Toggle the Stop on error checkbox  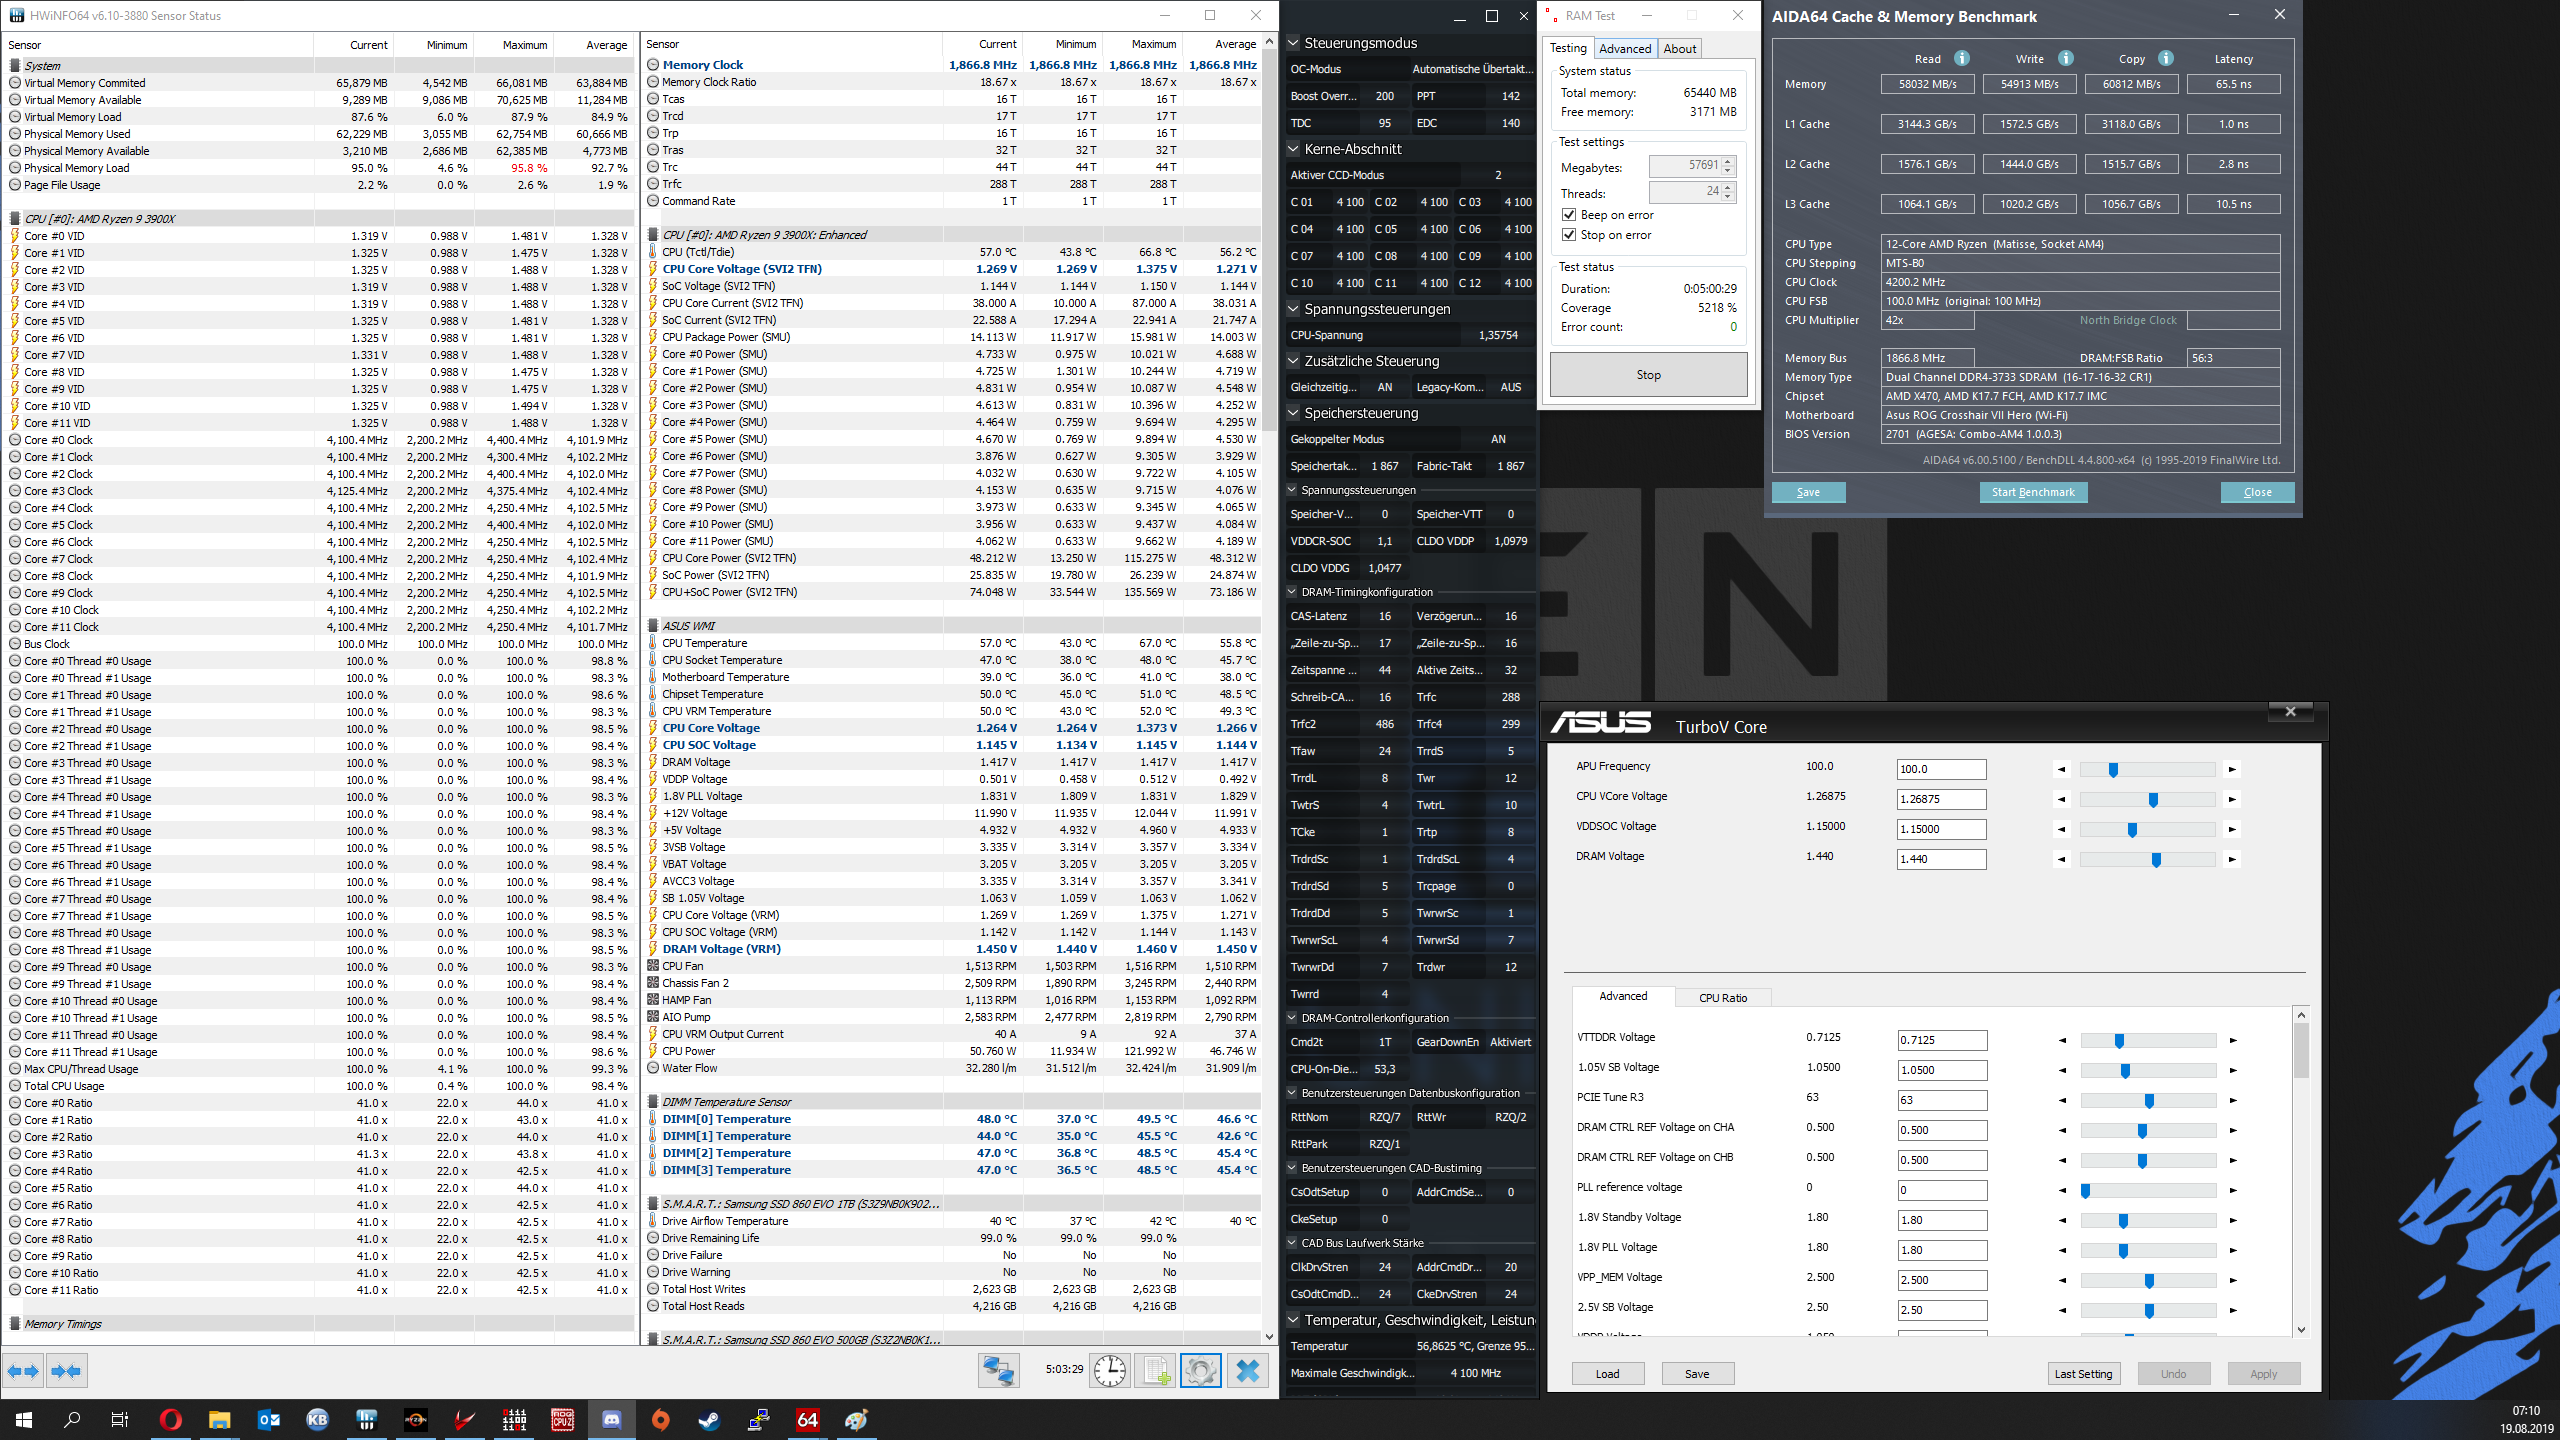[1569, 235]
